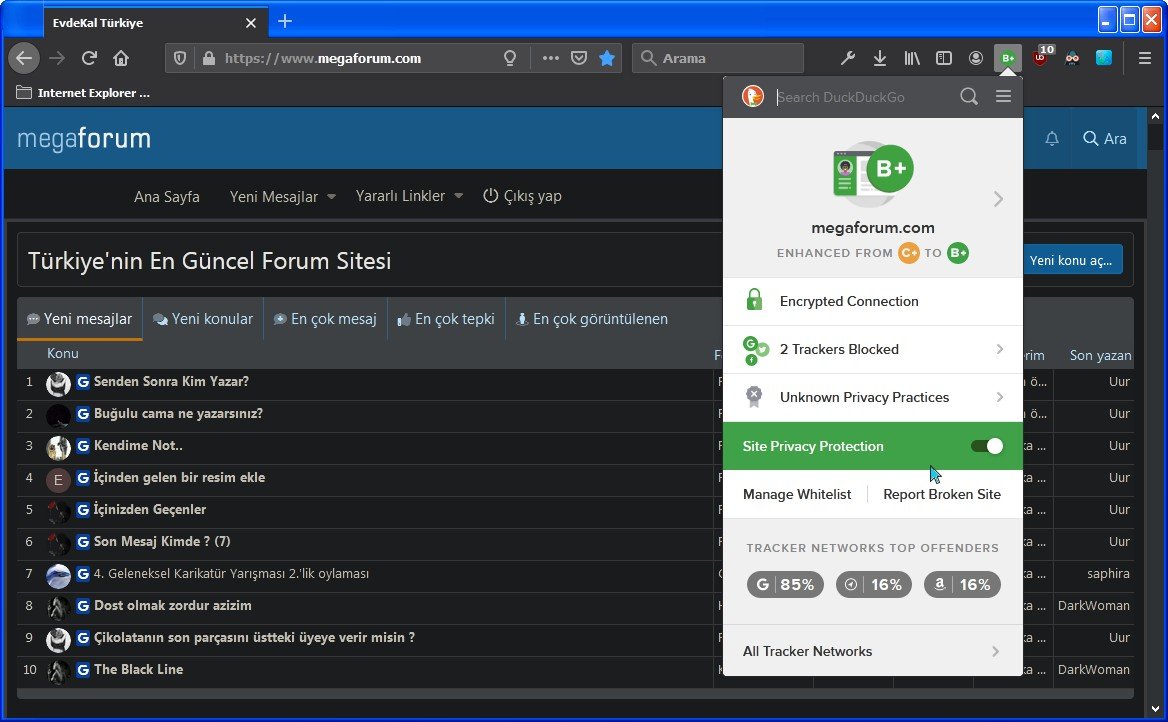Open the Ara forum search button
The width and height of the screenshot is (1168, 722).
tap(1104, 139)
